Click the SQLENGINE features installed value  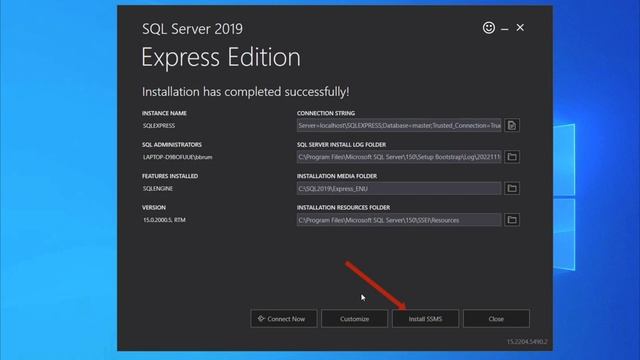pyautogui.click(x=158, y=189)
